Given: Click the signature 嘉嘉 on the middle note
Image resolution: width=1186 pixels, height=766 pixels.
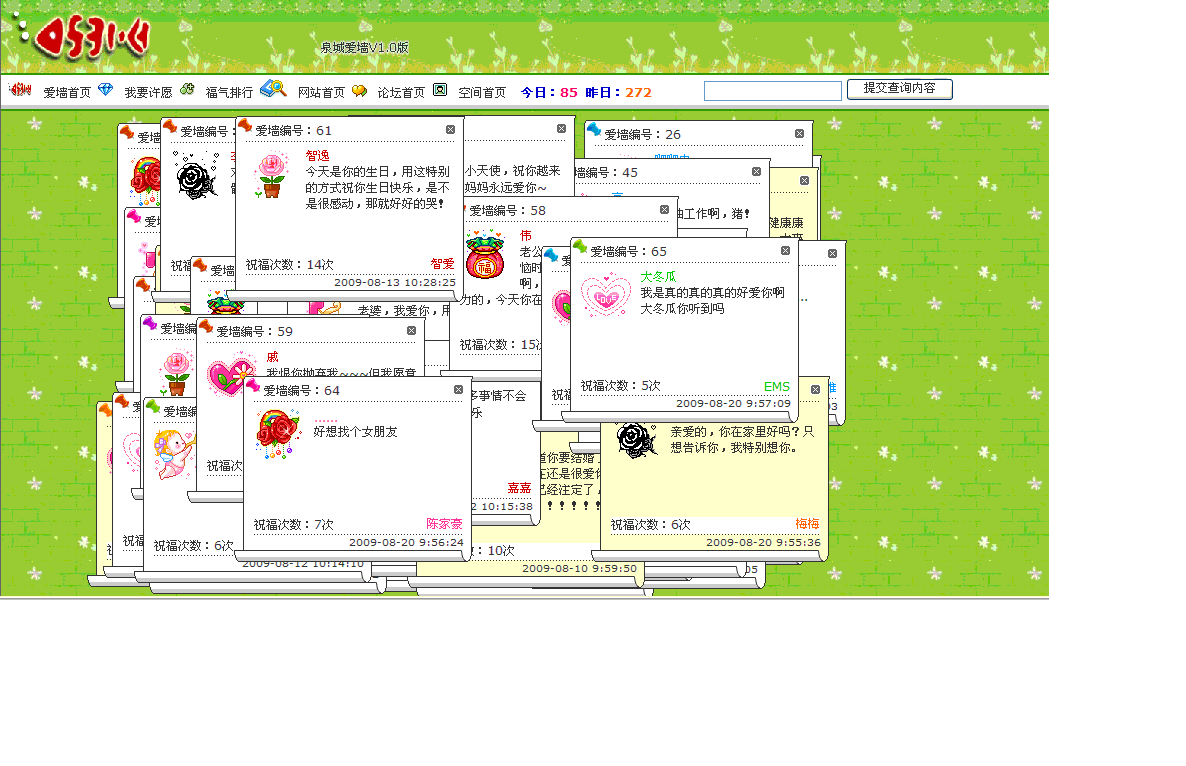Looking at the screenshot, I should (519, 488).
